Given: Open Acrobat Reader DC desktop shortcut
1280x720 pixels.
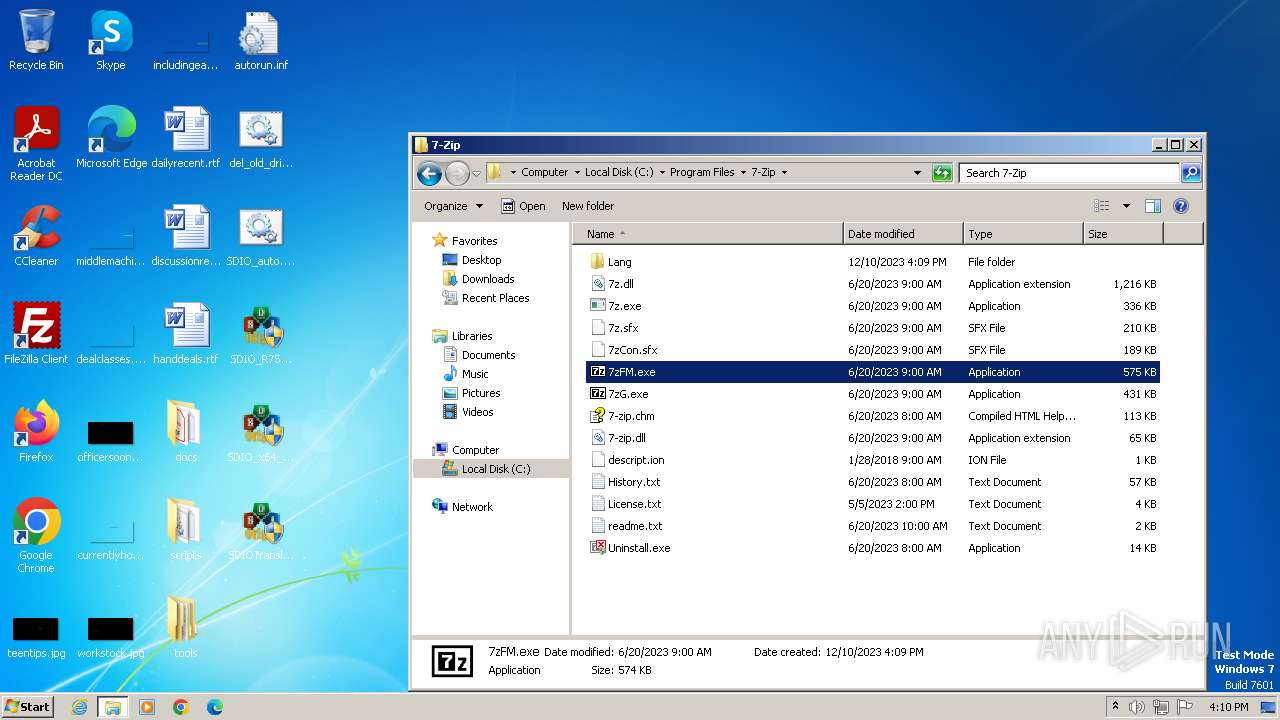Looking at the screenshot, I should tap(36, 143).
